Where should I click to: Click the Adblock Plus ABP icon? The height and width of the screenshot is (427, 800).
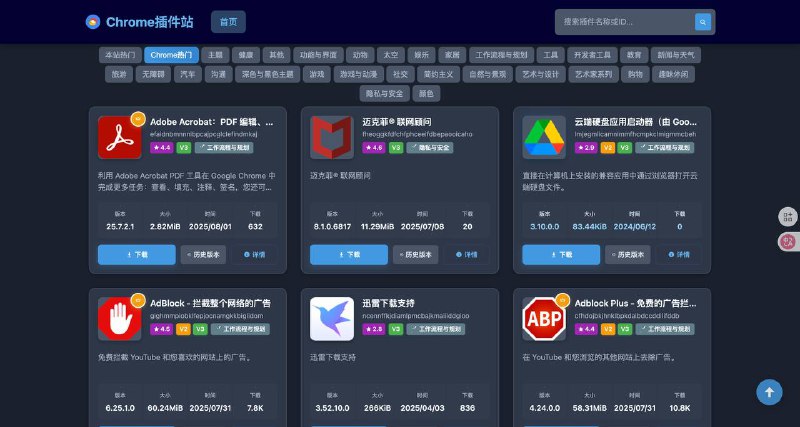[x=544, y=319]
